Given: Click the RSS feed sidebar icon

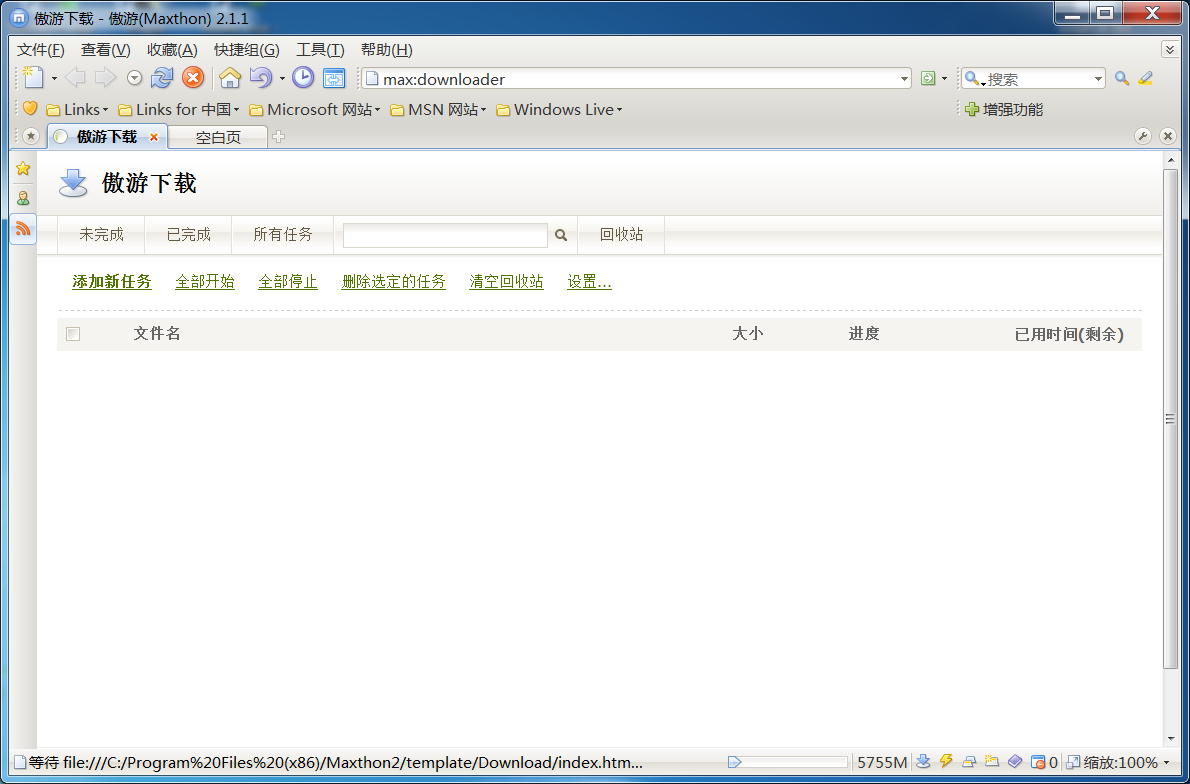Looking at the screenshot, I should 23,229.
